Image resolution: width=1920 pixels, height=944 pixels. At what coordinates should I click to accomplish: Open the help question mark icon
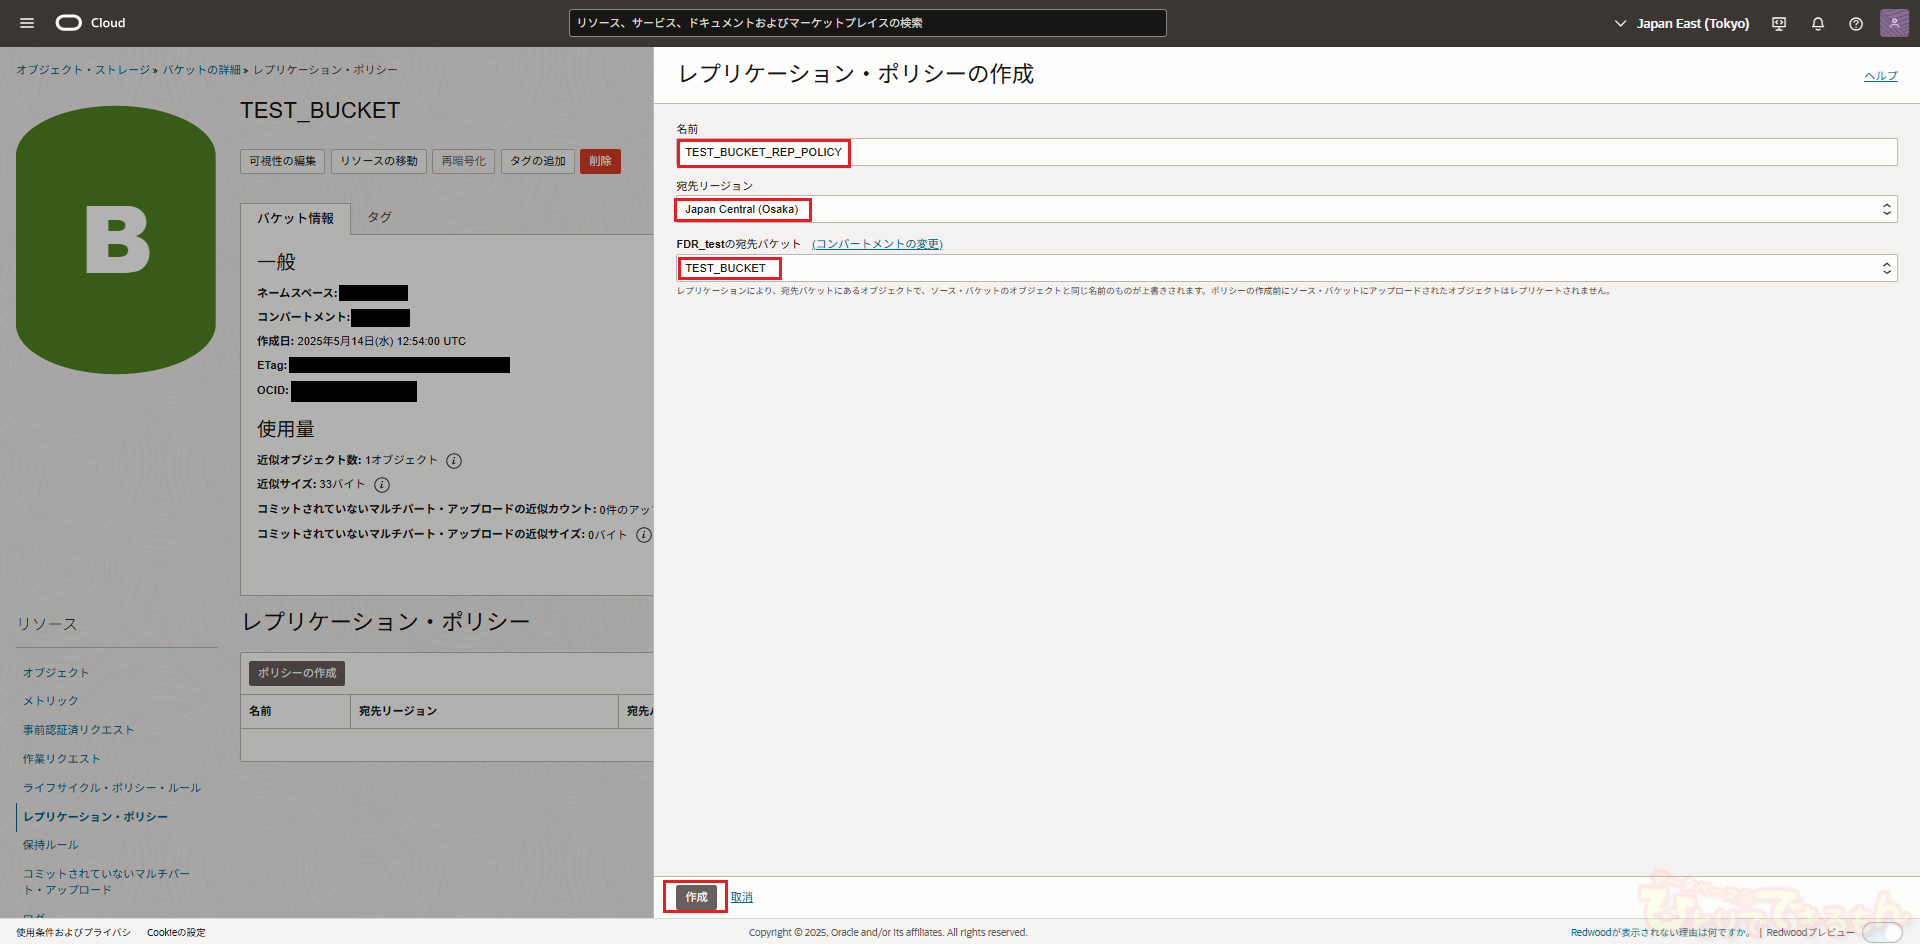[x=1856, y=24]
